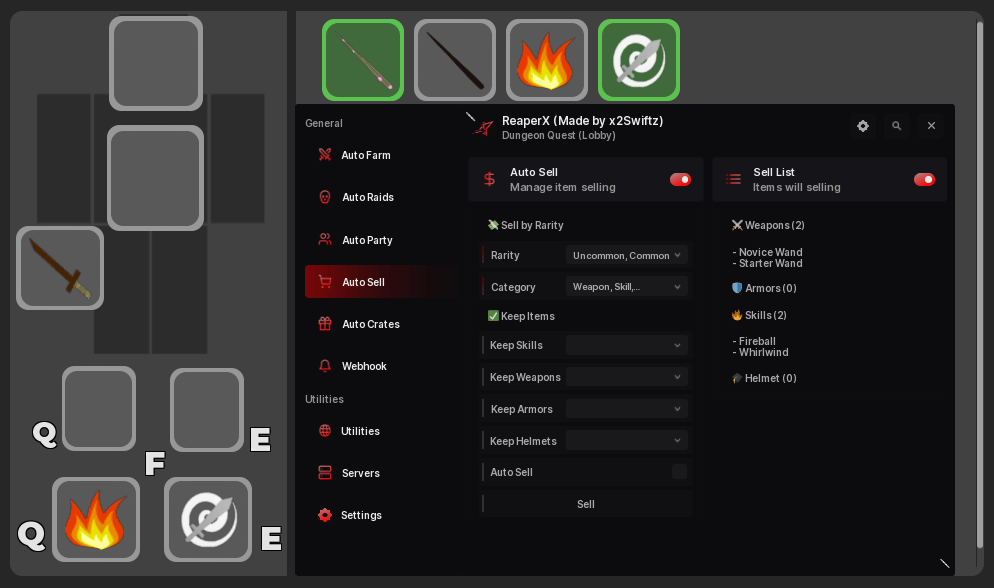994x588 pixels.
Task: Open the Rarity dropdown
Action: pos(626,255)
